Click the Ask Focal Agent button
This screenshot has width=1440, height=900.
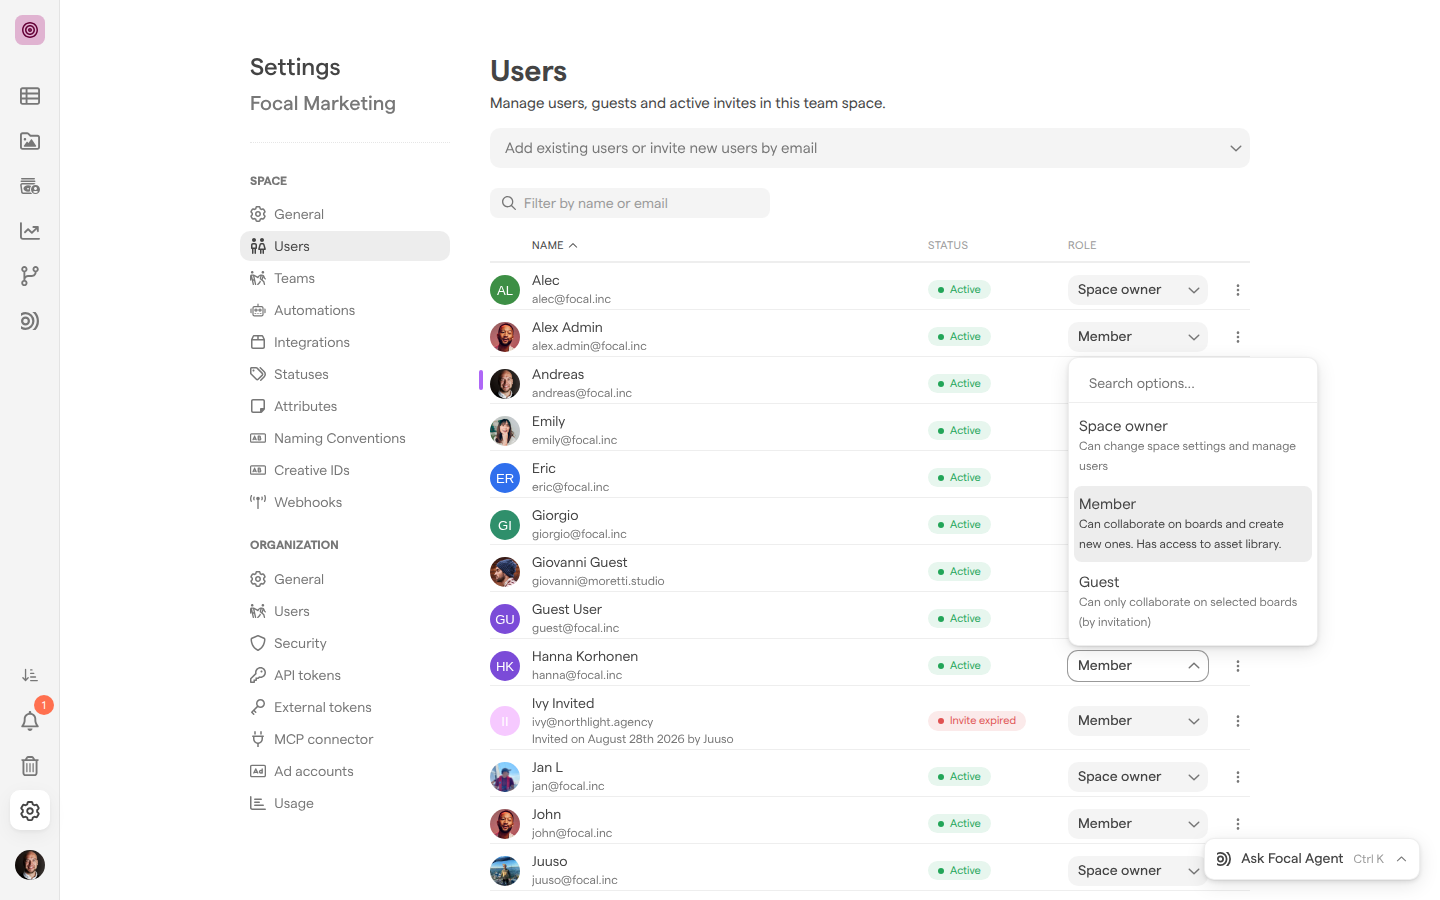pos(1312,859)
